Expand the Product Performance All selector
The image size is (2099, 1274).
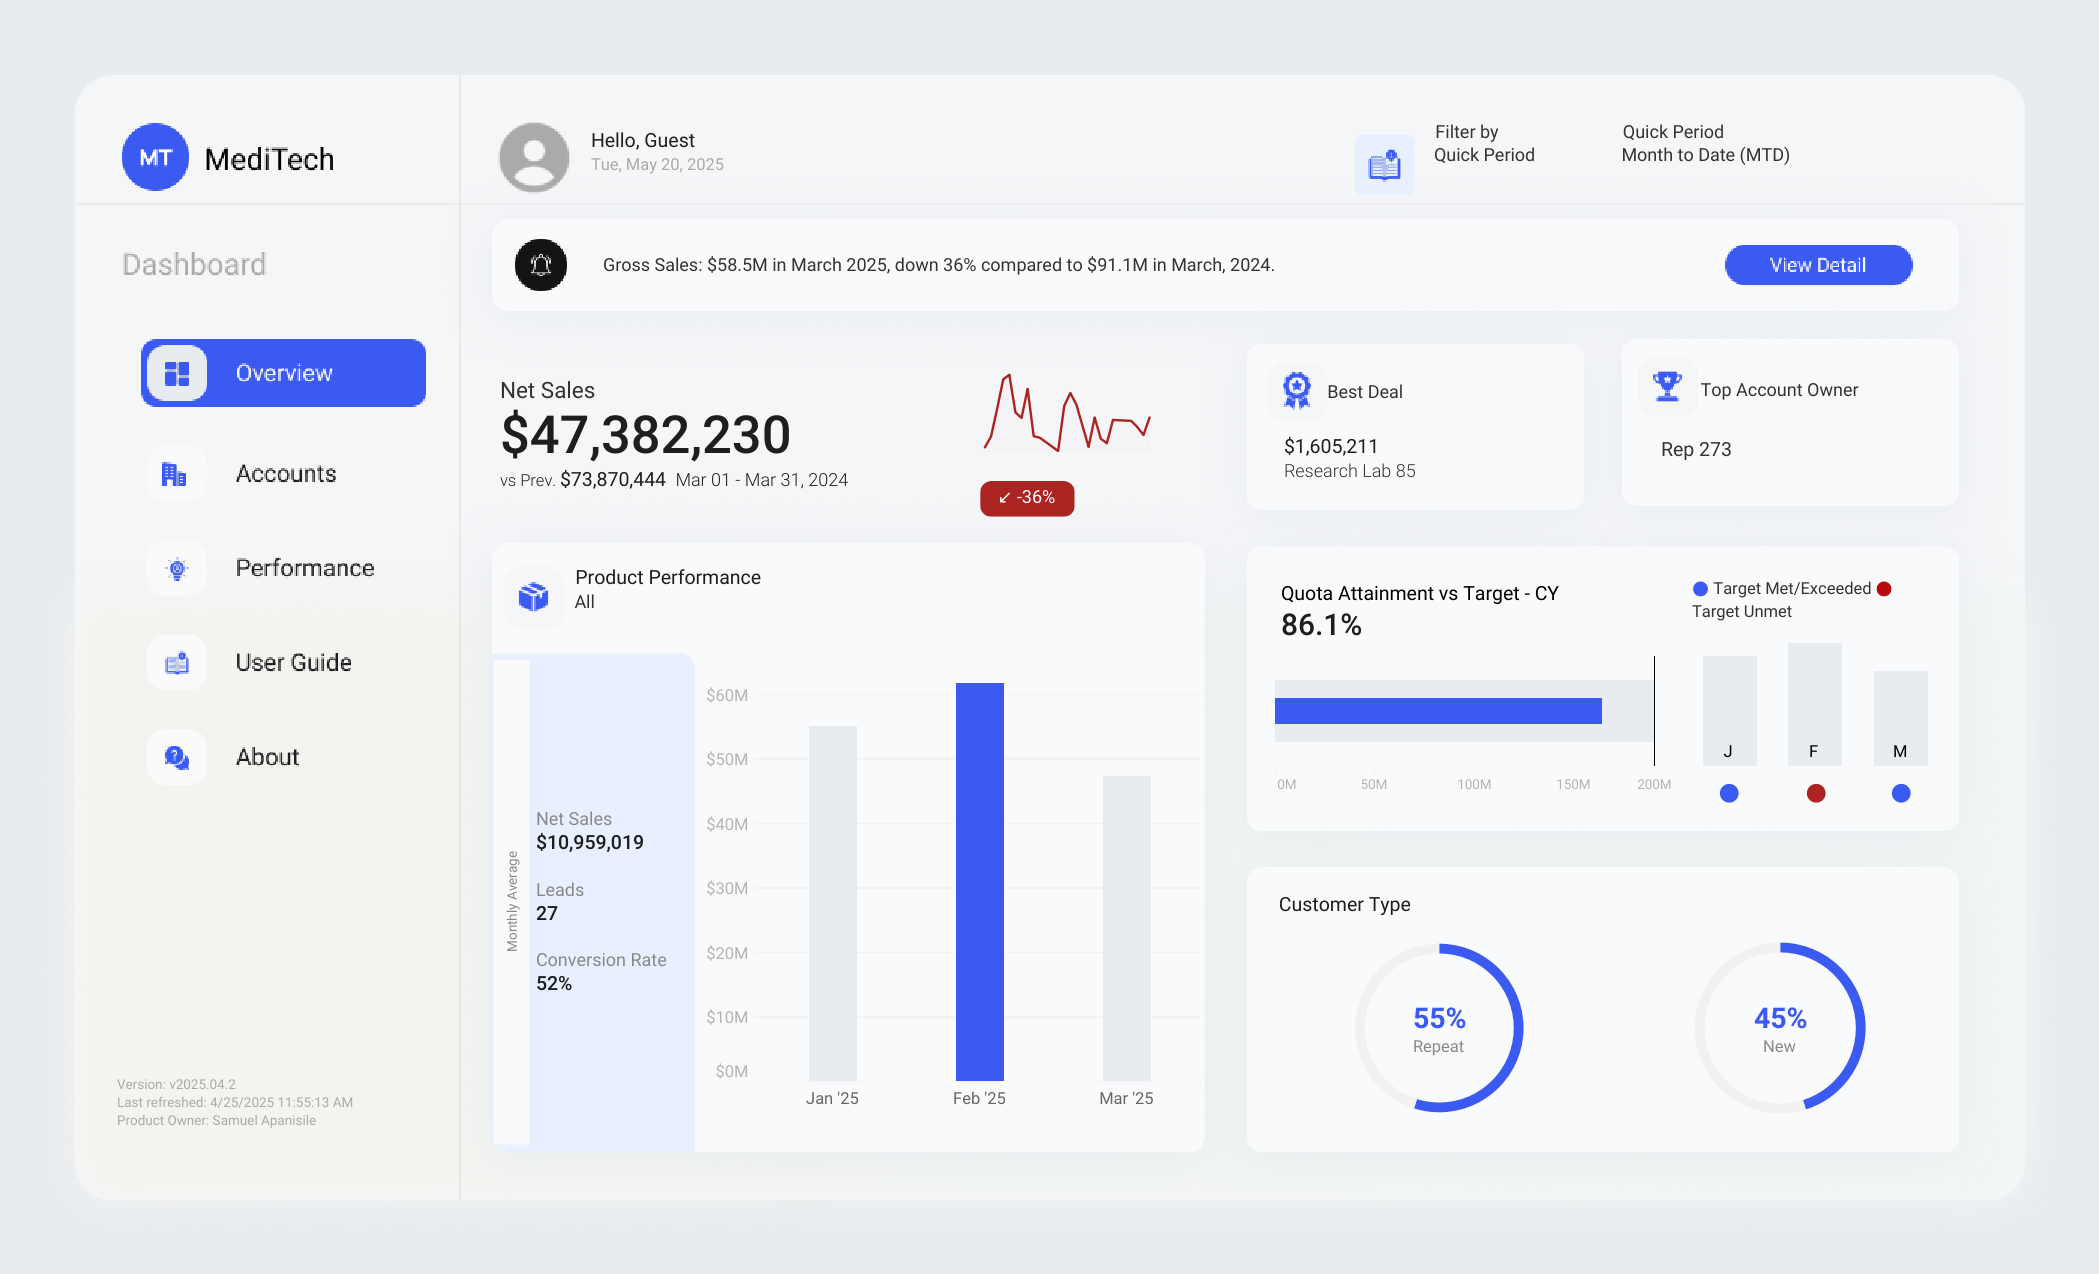585,602
